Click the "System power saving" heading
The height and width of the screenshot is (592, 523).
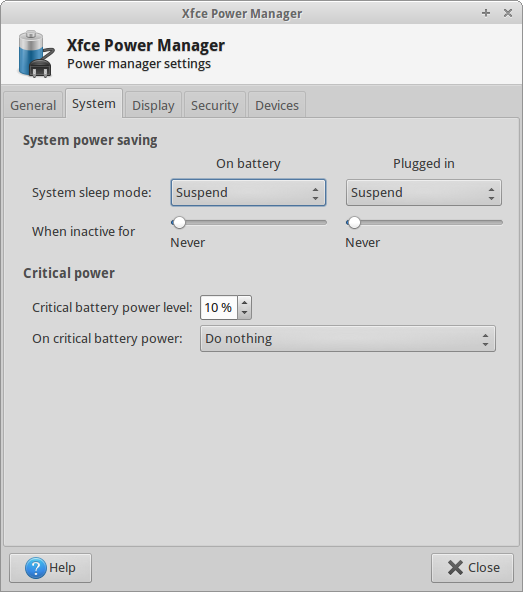pyautogui.click(x=90, y=140)
